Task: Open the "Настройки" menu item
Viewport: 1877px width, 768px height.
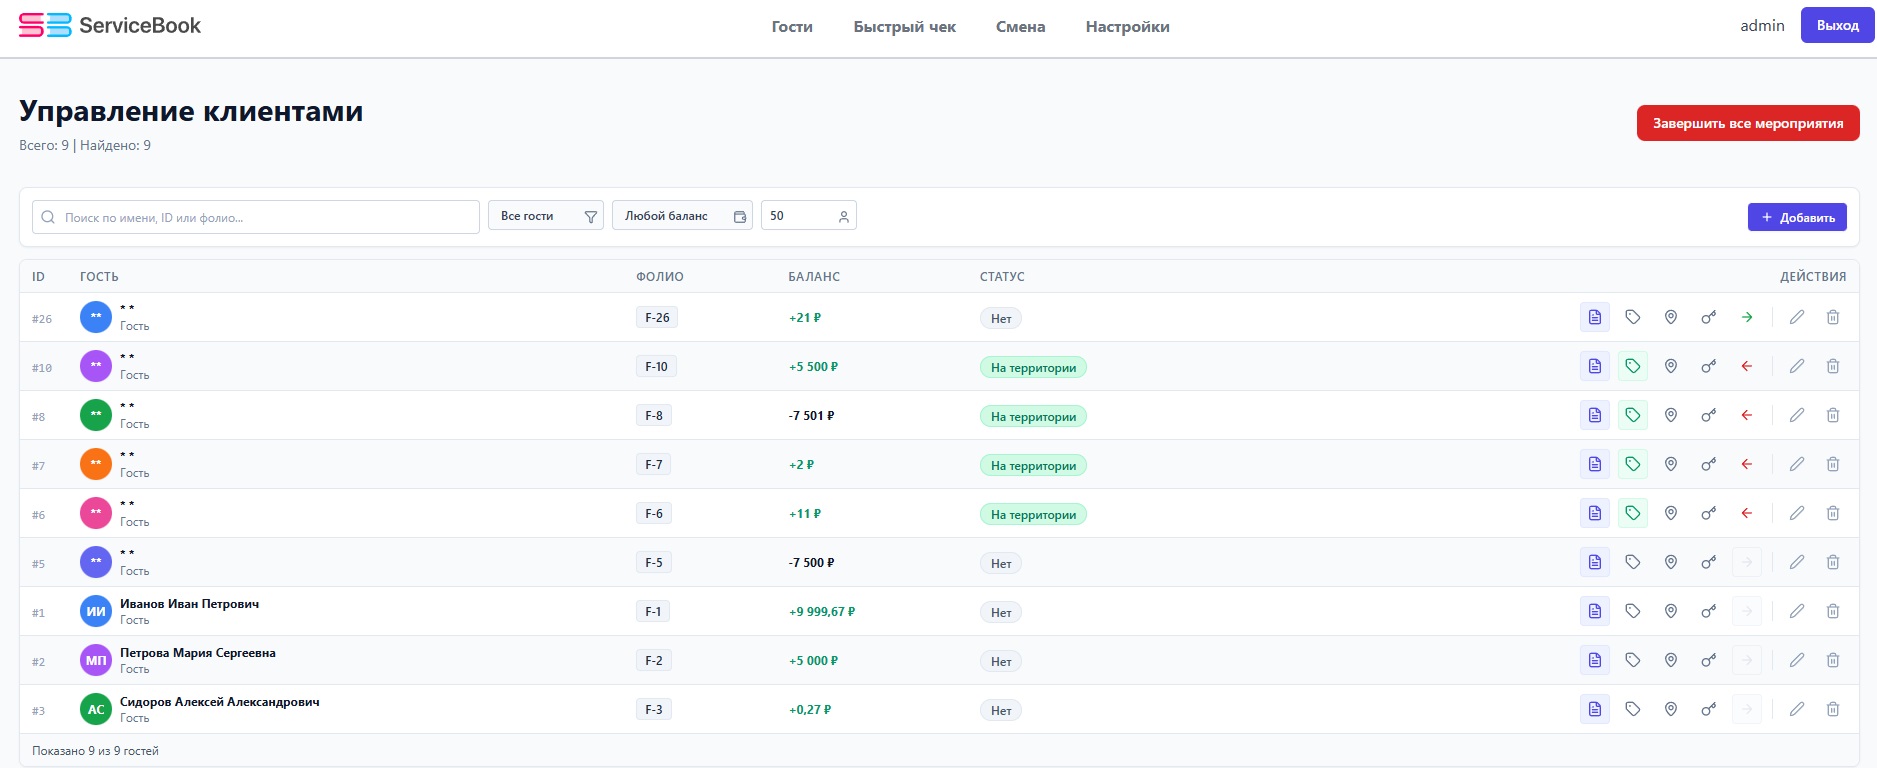Action: pyautogui.click(x=1127, y=27)
